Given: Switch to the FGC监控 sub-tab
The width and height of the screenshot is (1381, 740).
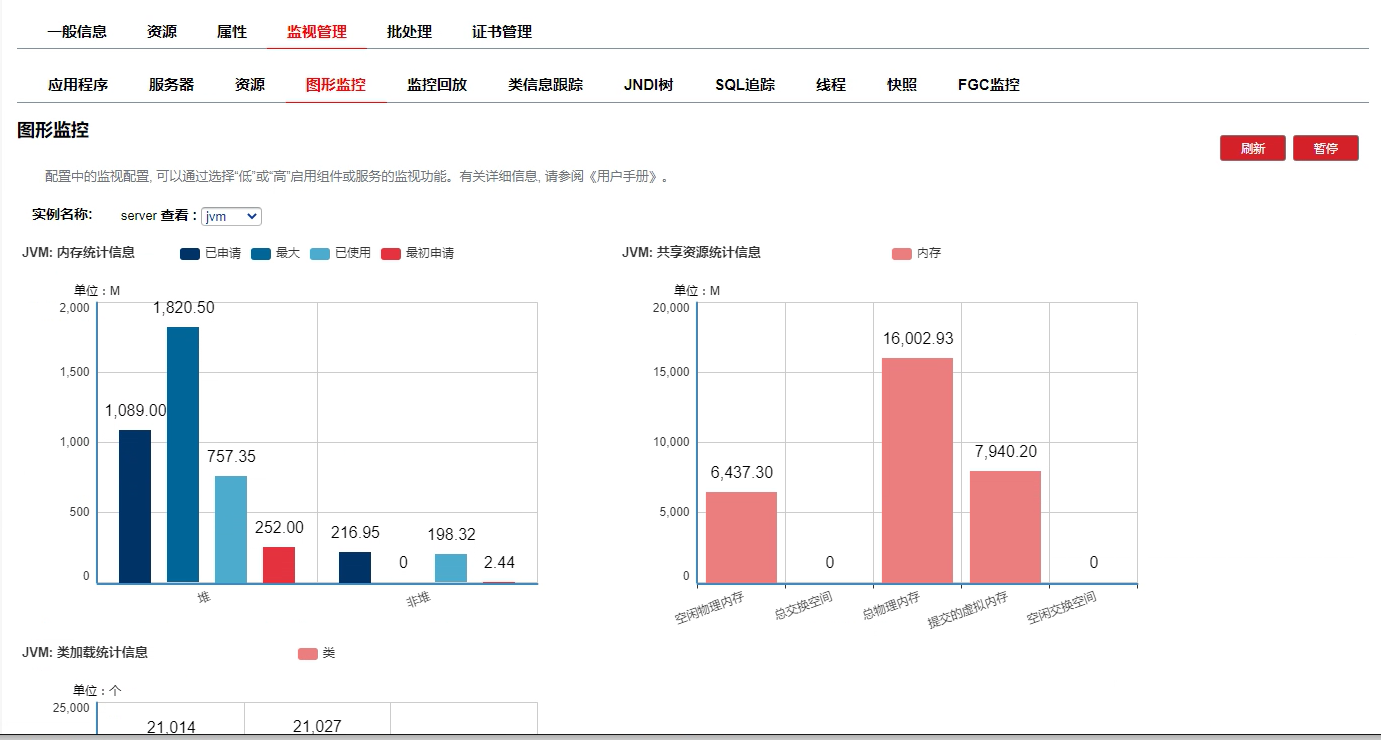Looking at the screenshot, I should [x=988, y=85].
